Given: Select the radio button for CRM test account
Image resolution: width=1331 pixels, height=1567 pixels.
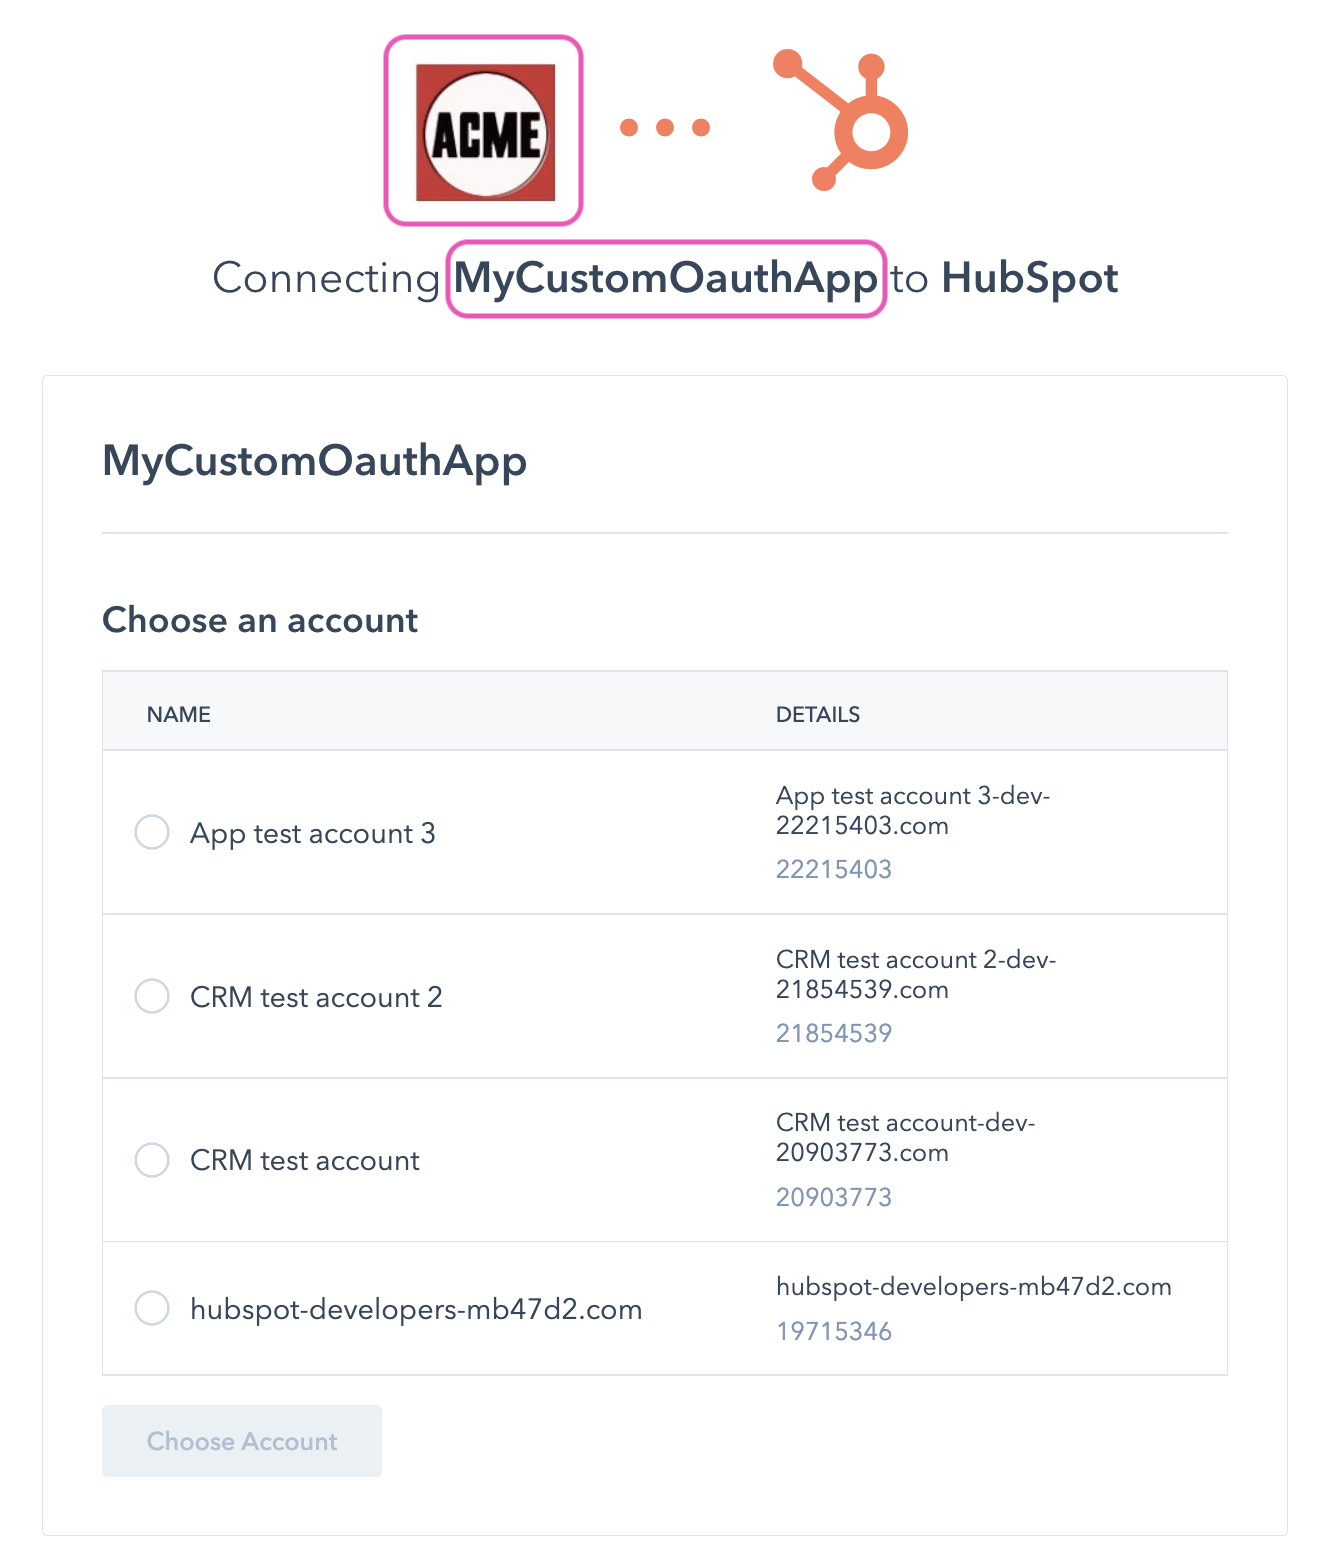Looking at the screenshot, I should pos(152,1160).
